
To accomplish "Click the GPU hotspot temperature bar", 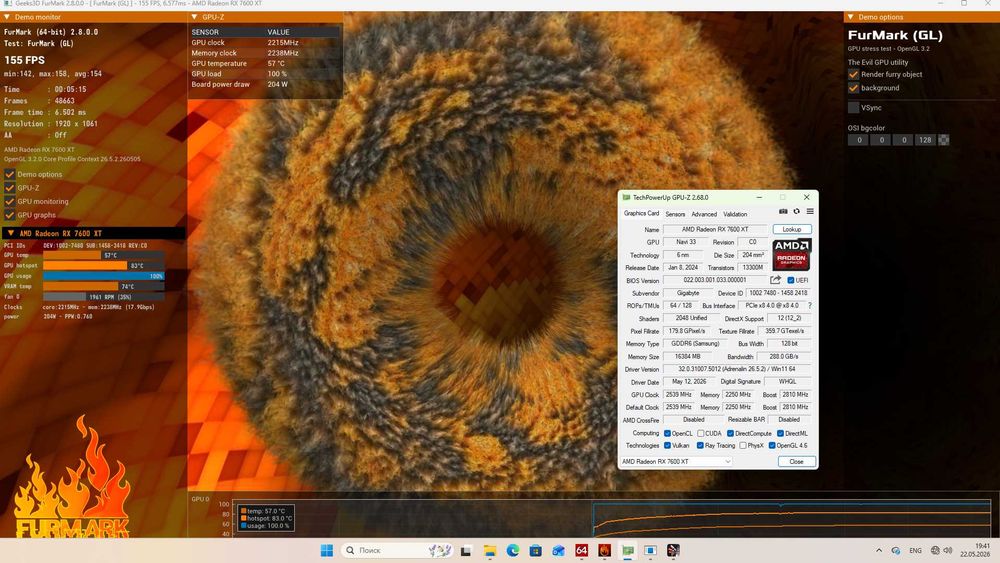I will (x=103, y=265).
